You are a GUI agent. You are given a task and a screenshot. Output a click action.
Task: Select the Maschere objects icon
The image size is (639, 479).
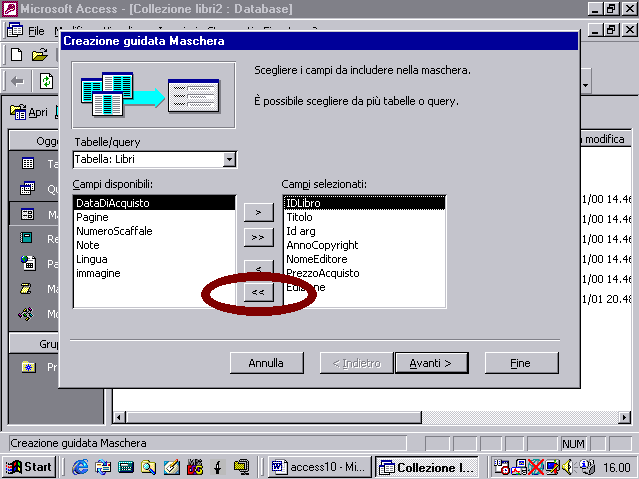27,214
